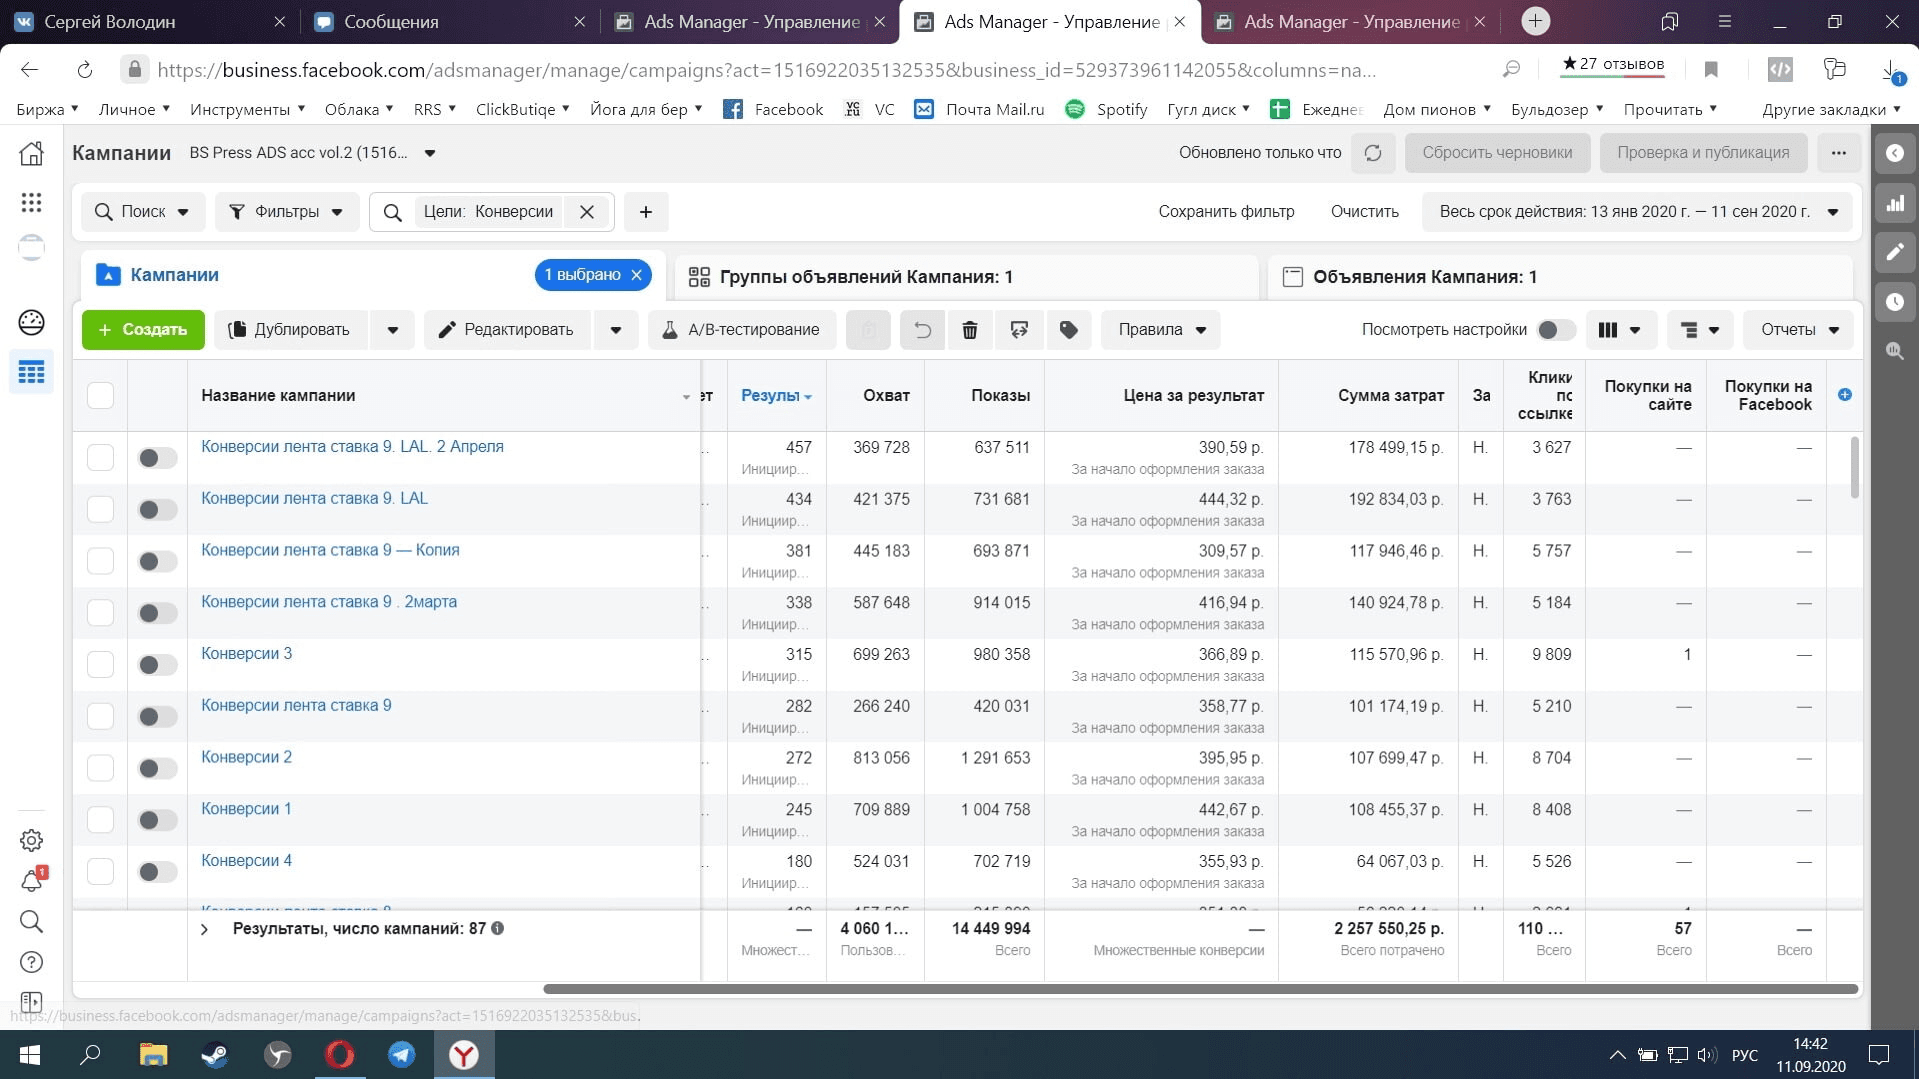Click Сохранить фильтр
This screenshot has height=1079, width=1919.
(x=1226, y=212)
